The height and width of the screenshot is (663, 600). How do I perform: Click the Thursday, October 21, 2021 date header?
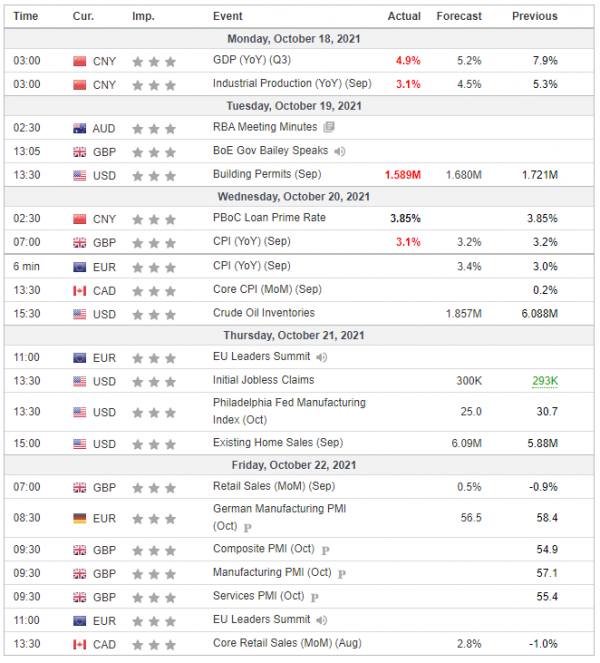coord(294,335)
